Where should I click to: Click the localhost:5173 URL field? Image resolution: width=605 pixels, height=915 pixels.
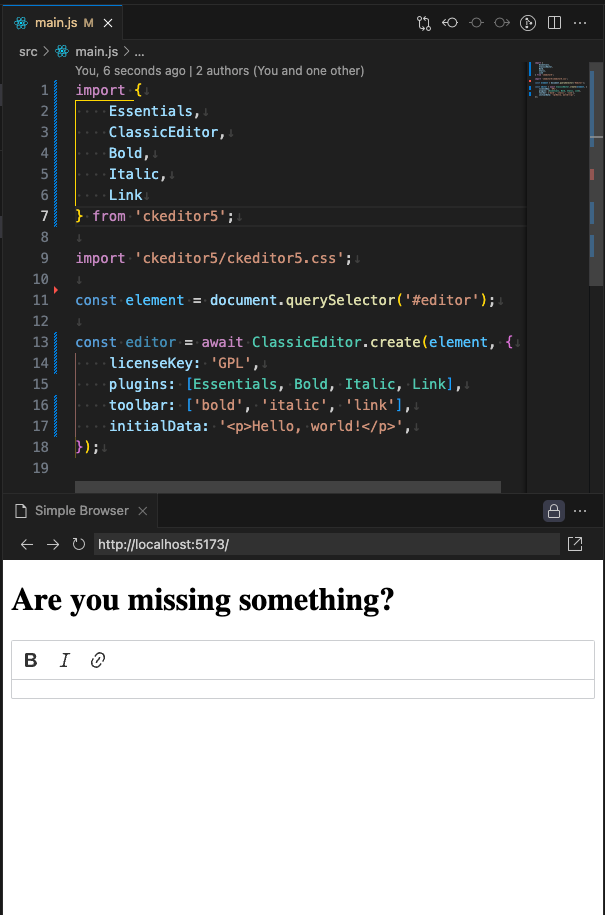coord(325,544)
